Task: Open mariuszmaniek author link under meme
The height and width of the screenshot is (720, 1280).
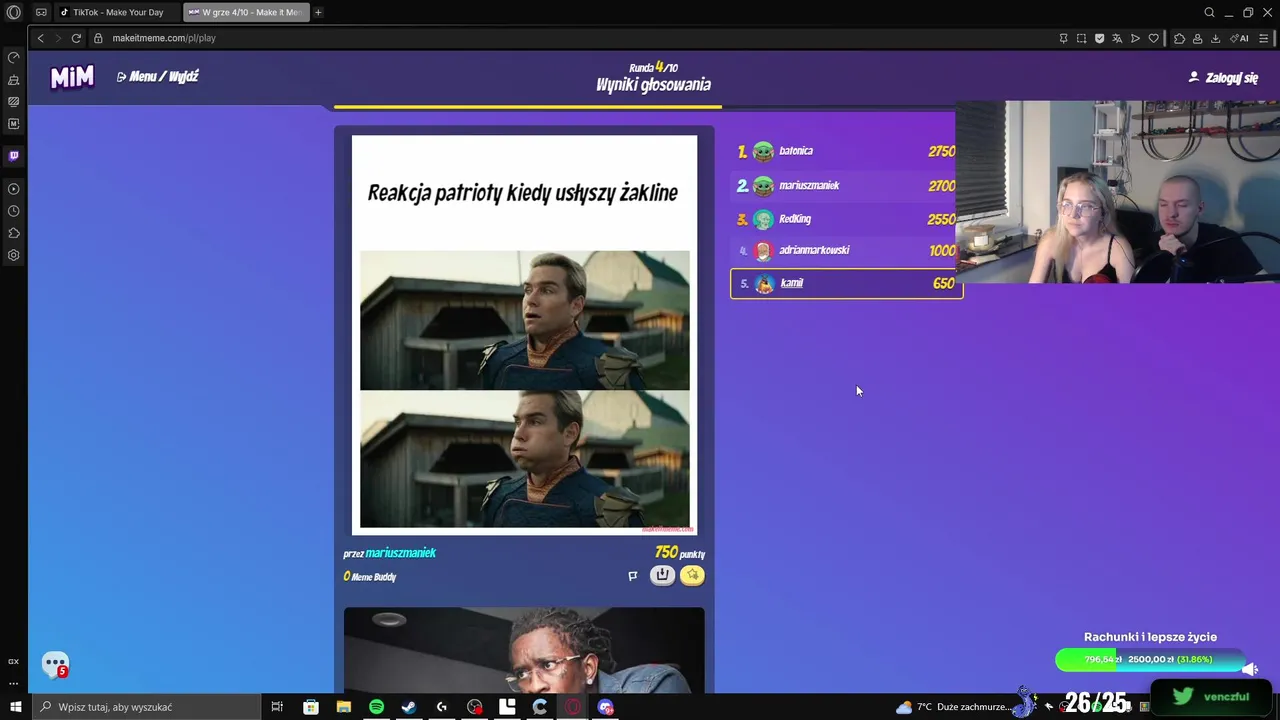Action: [x=400, y=553]
